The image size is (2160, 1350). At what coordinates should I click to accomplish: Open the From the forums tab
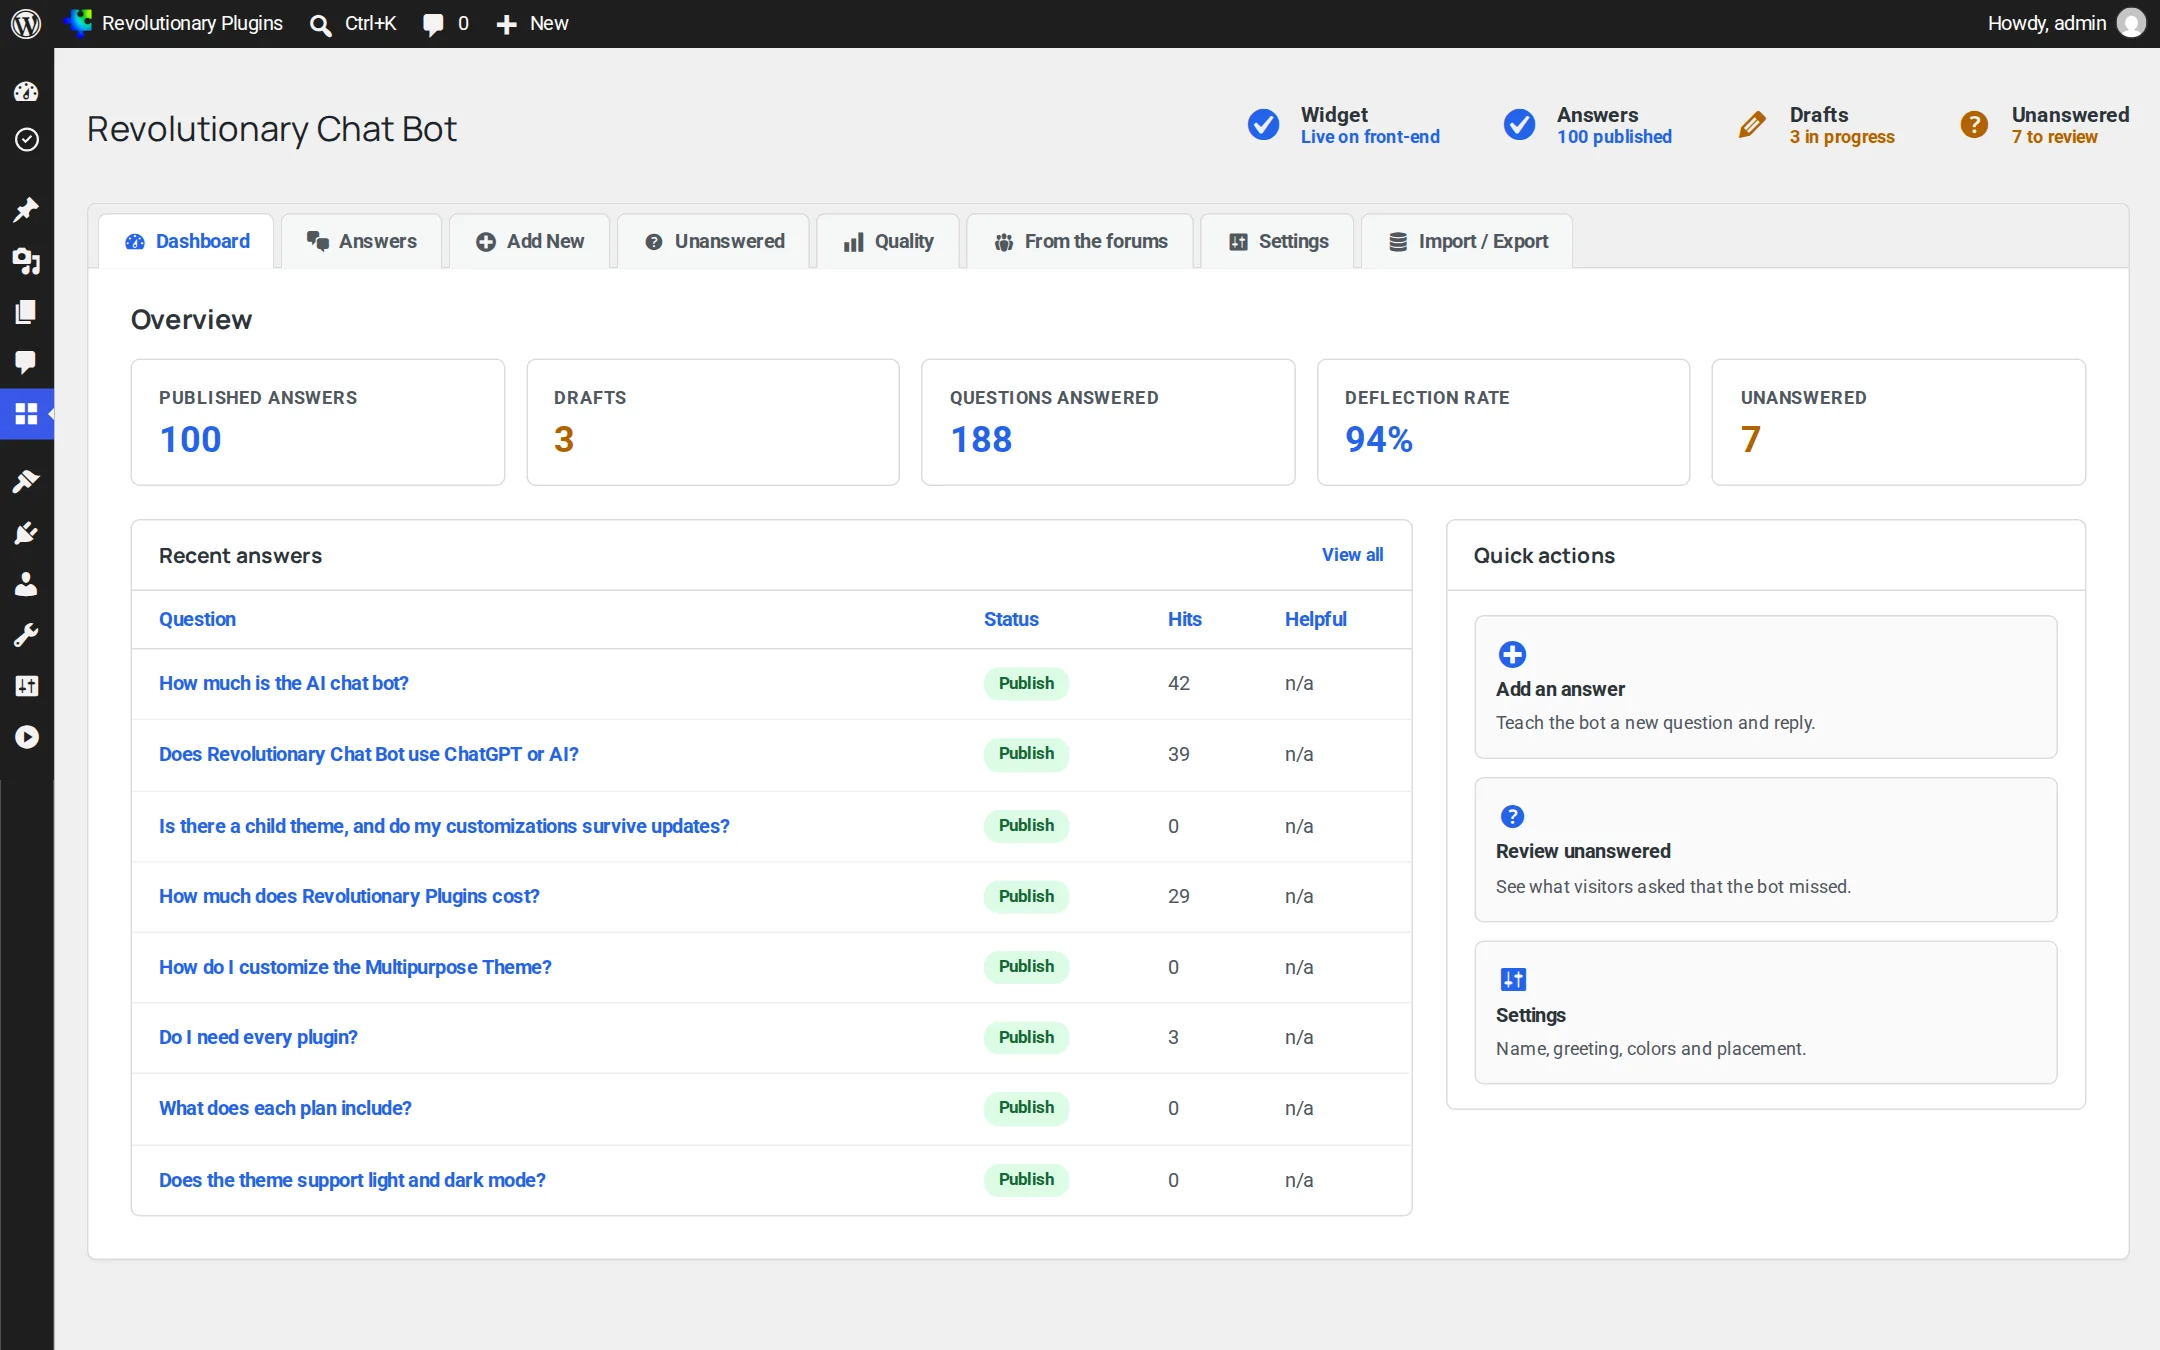tap(1080, 241)
